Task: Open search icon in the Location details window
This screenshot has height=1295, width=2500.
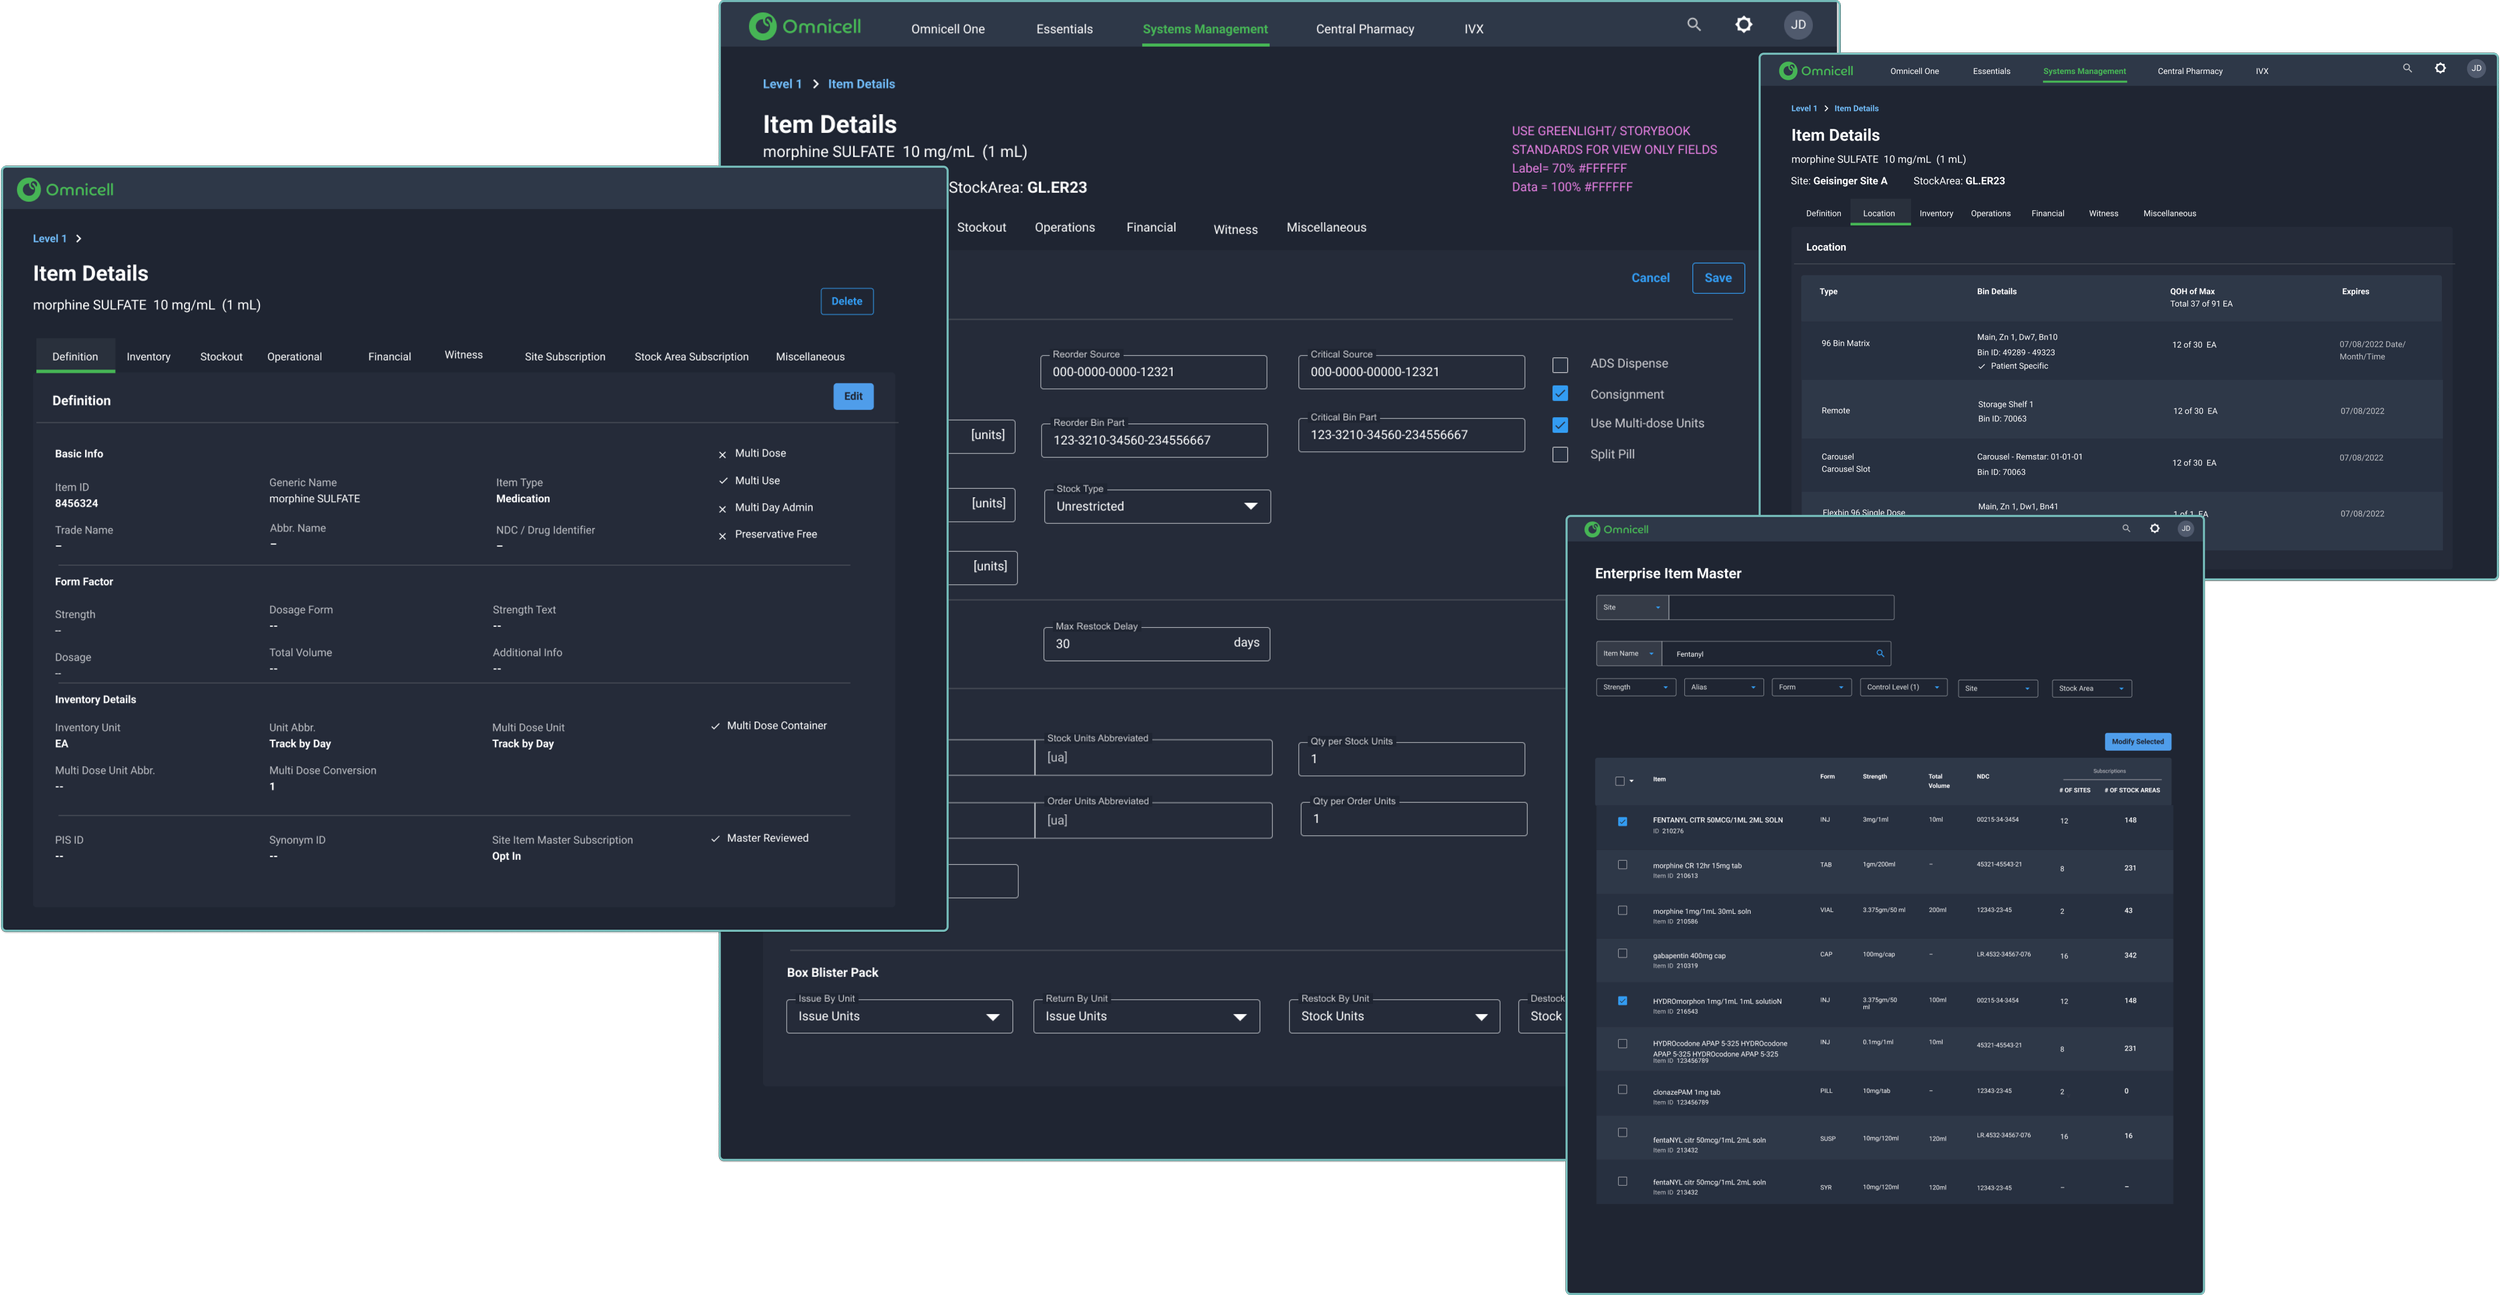Action: coord(2406,68)
